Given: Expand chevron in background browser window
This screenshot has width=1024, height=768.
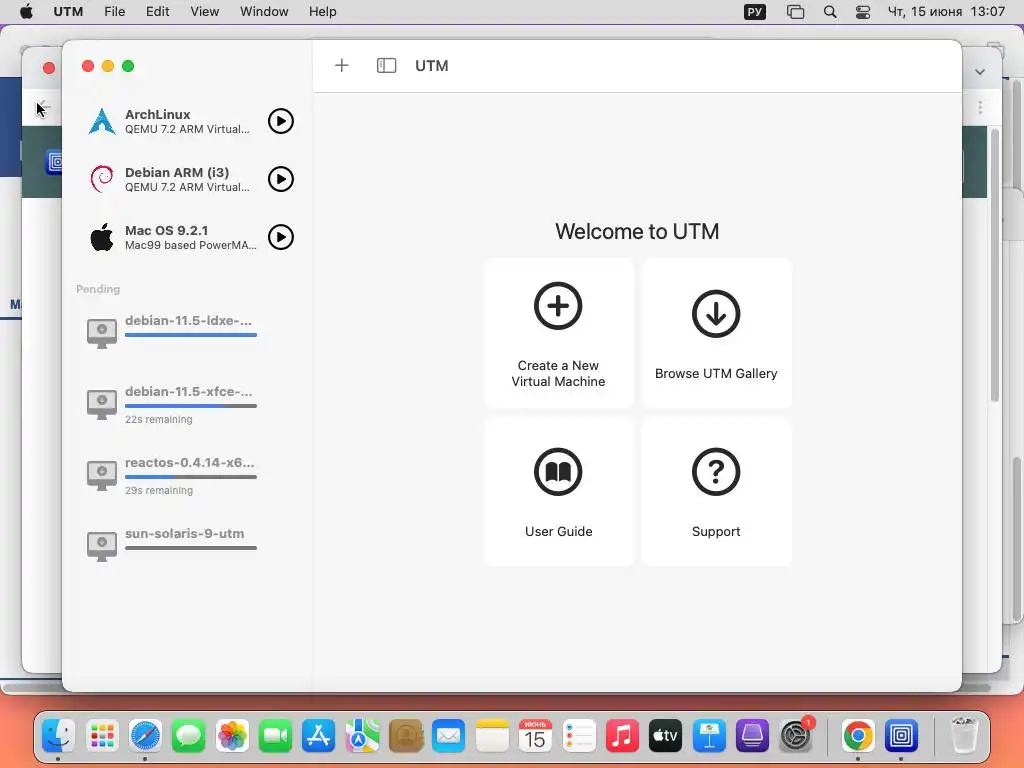Looking at the screenshot, I should [980, 72].
